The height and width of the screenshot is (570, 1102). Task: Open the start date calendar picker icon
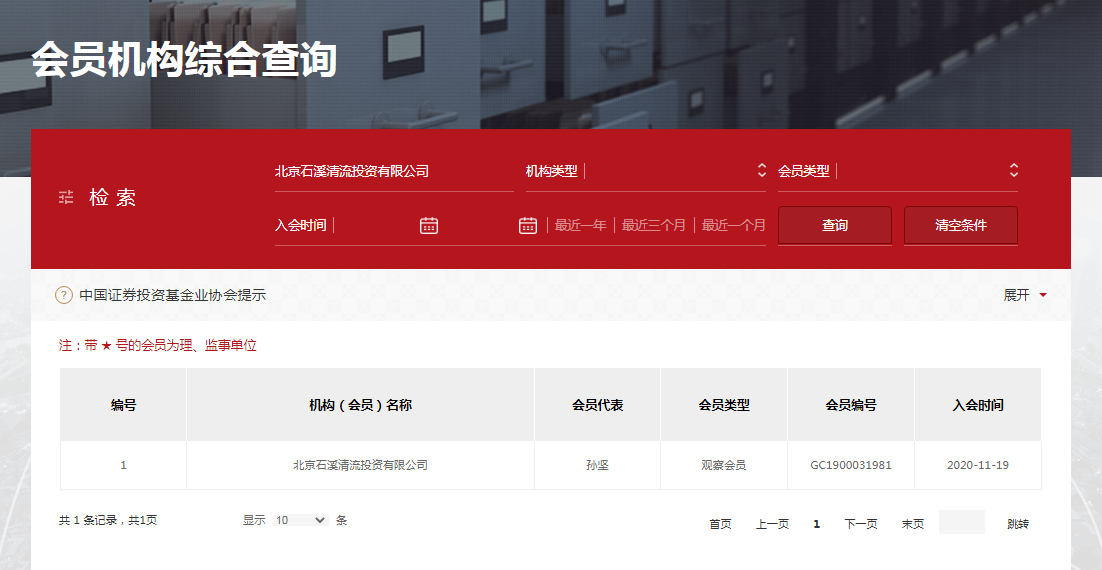pyautogui.click(x=429, y=225)
